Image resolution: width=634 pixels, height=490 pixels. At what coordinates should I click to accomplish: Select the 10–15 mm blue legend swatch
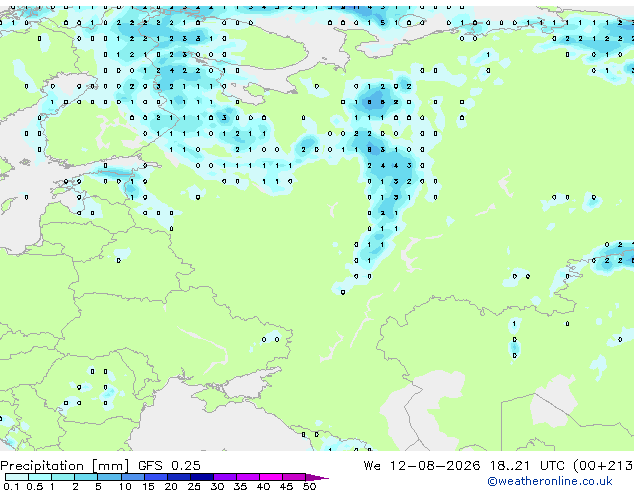tap(133, 477)
